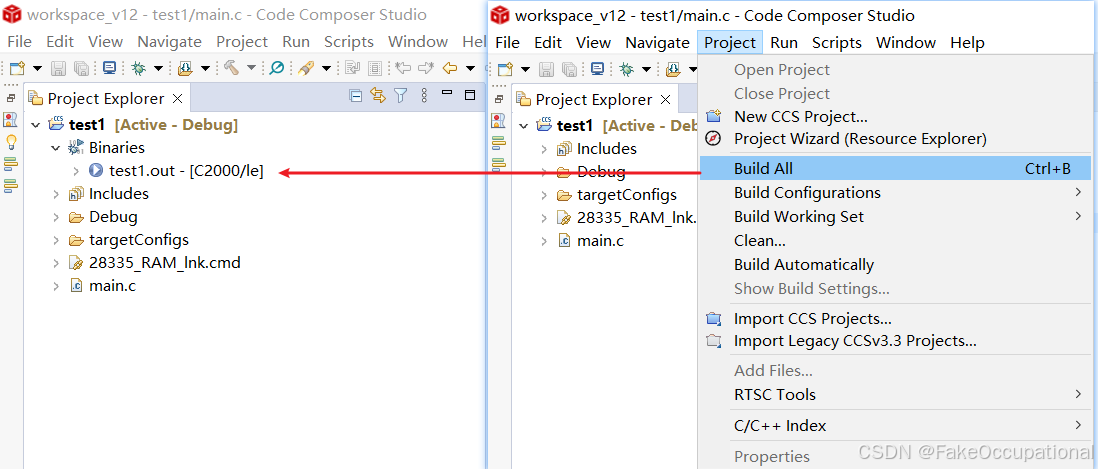The image size is (1098, 469).
Task: Click Debug bug icon in window with open Project menu
Action: coord(627,69)
